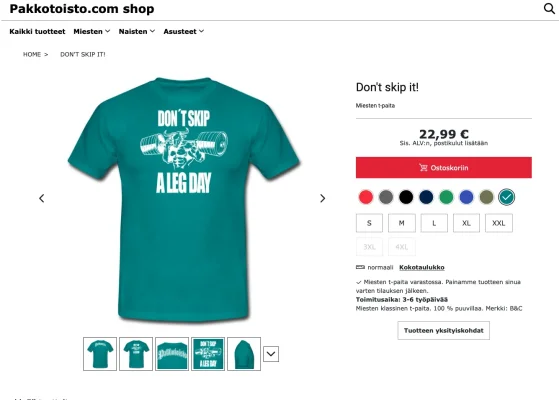Add the shirt via Ostoskoriin button
Viewport: 559px width, 400px height.
443,168
